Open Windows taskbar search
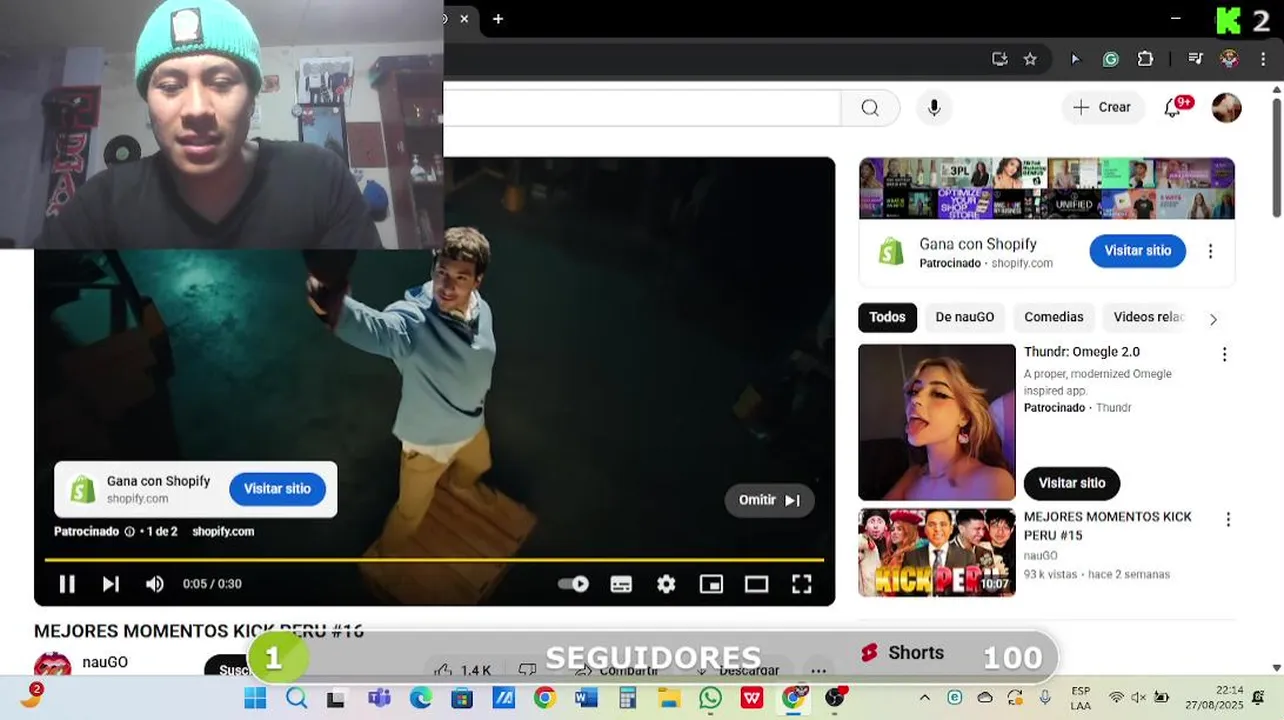Screen dimensions: 1284x720 click(297, 698)
